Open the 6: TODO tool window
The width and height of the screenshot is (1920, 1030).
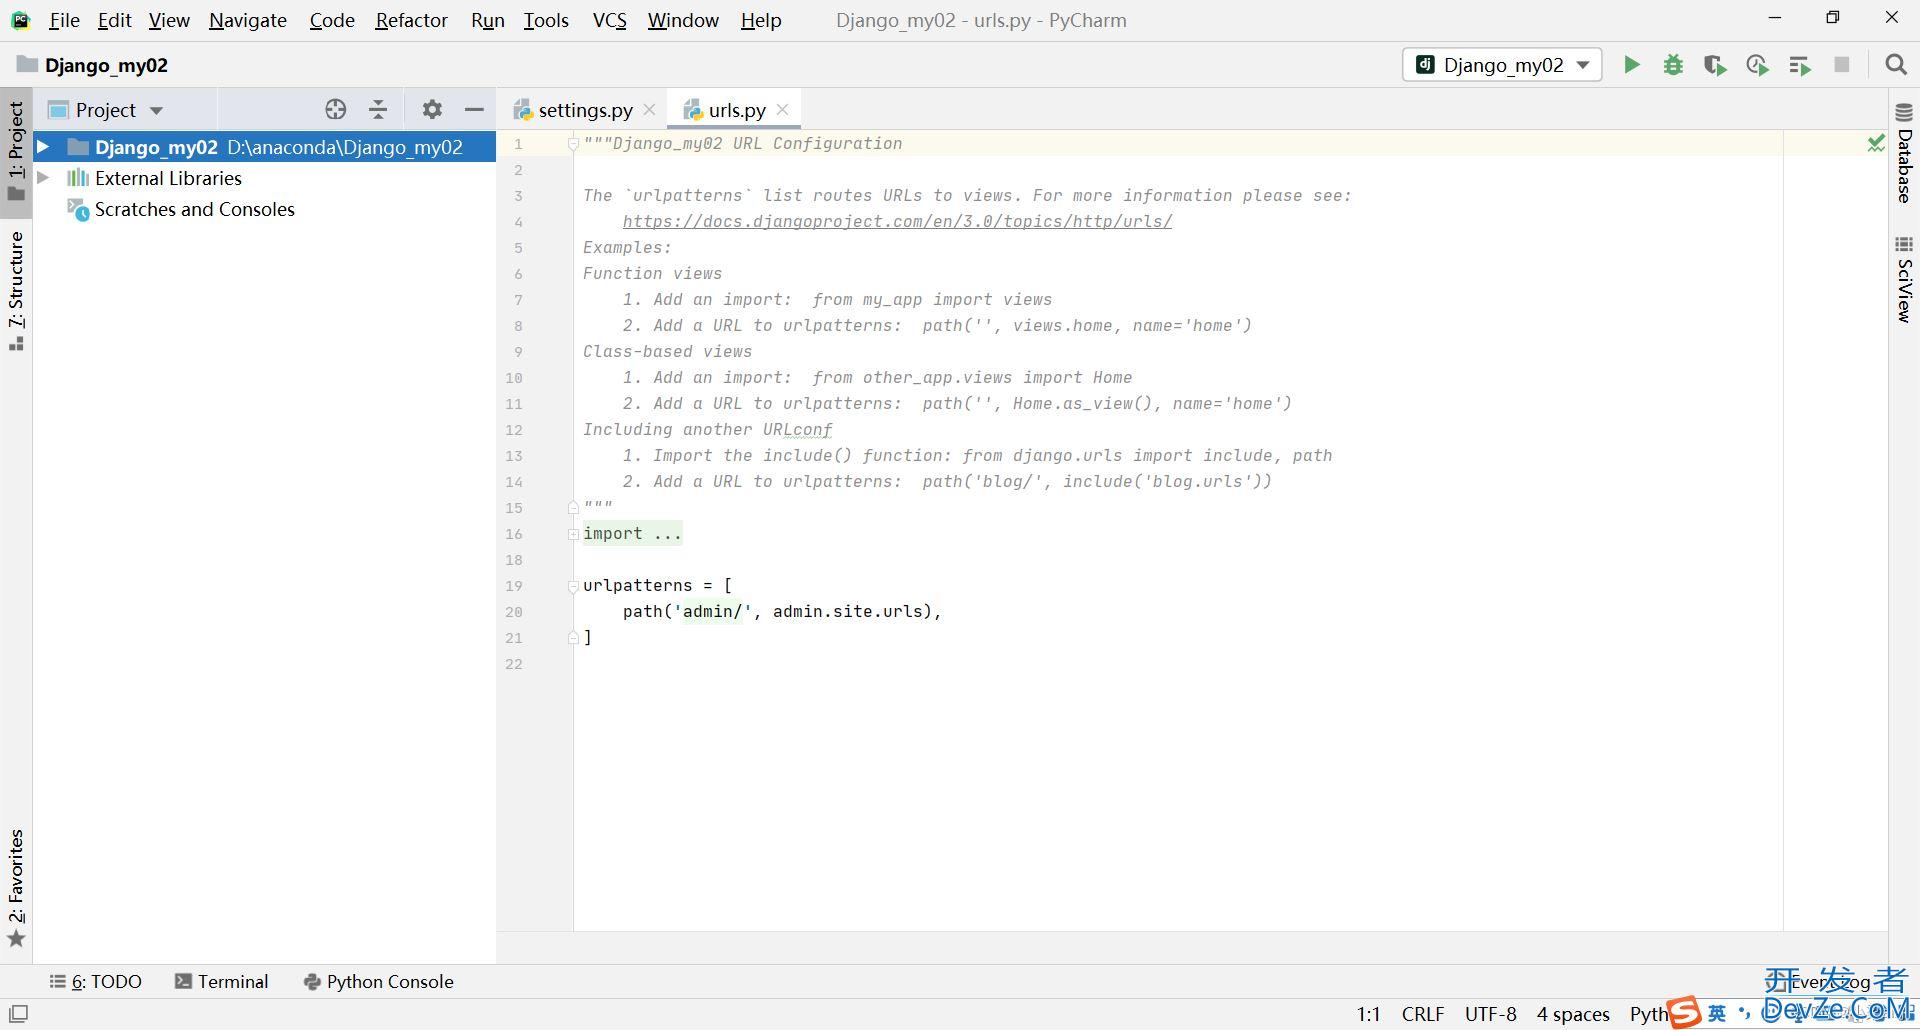(x=96, y=982)
